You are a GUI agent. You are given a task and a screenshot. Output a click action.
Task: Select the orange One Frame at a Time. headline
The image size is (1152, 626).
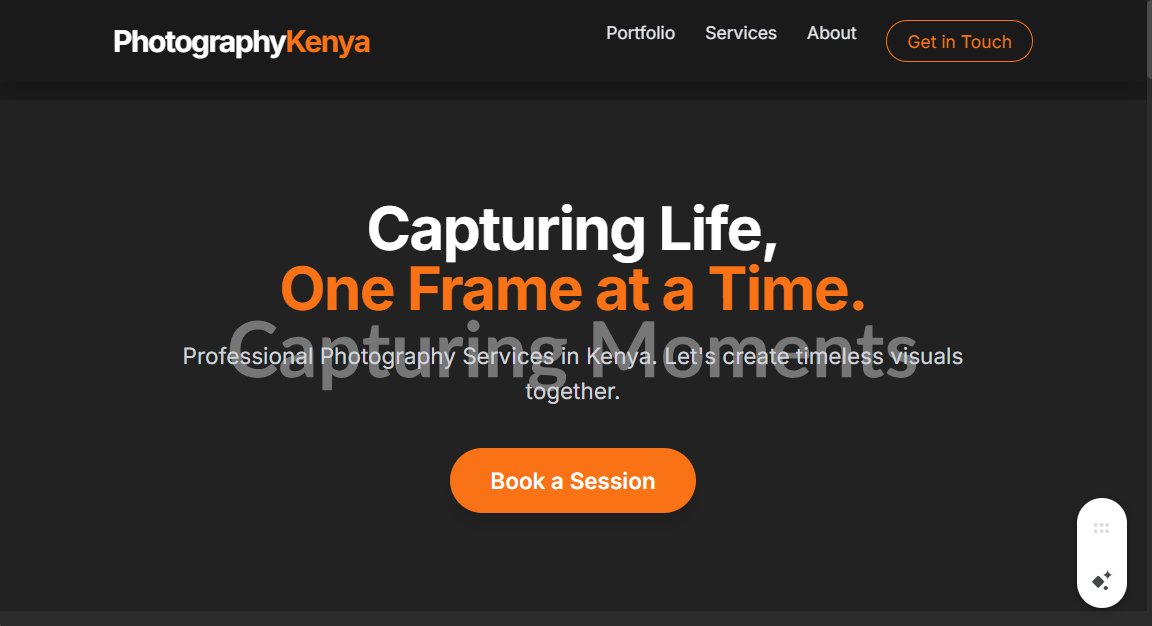(x=572, y=289)
